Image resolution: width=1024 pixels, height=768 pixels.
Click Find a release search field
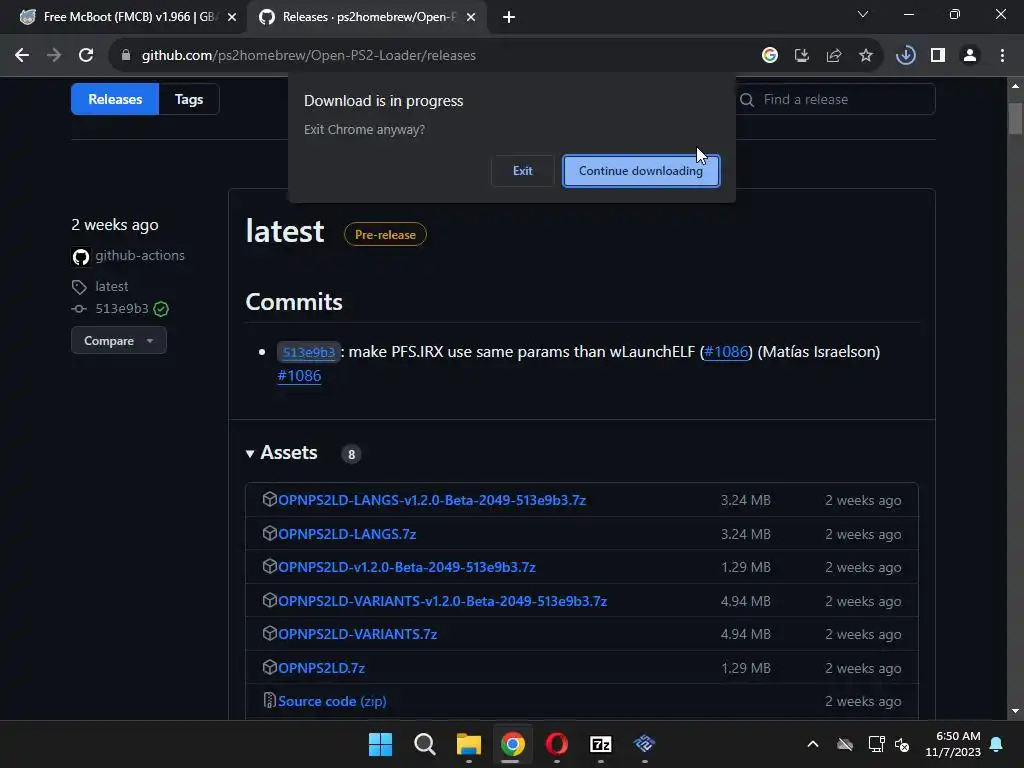[x=836, y=99]
